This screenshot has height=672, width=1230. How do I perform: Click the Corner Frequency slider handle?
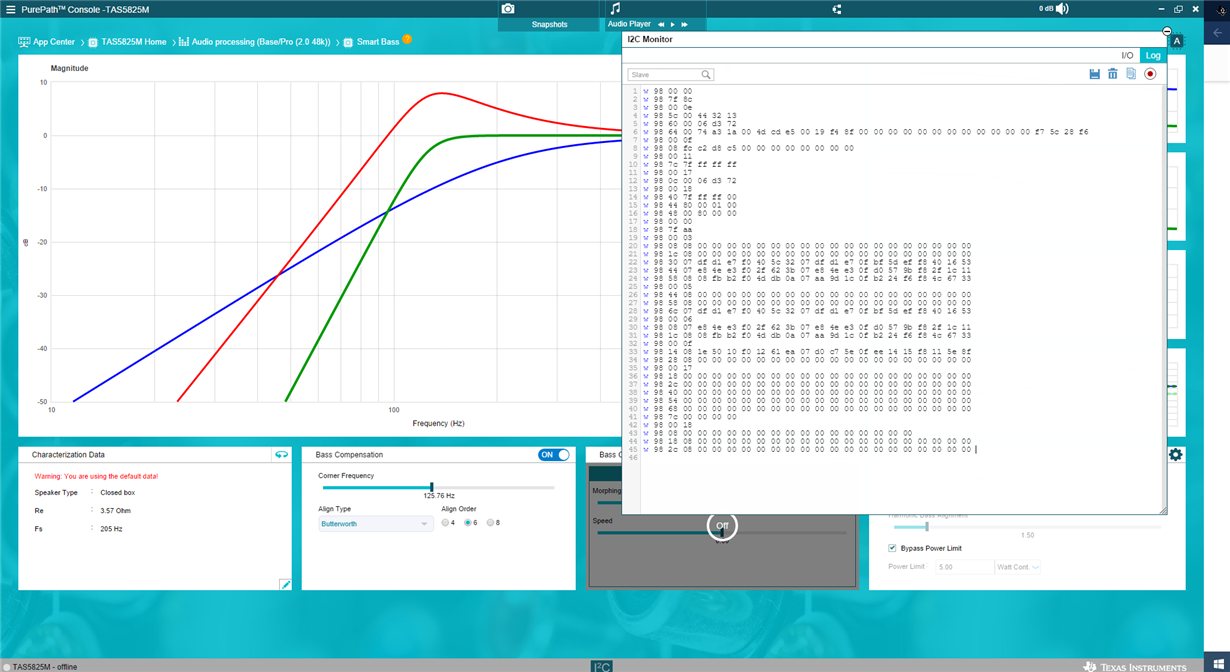coord(432,487)
